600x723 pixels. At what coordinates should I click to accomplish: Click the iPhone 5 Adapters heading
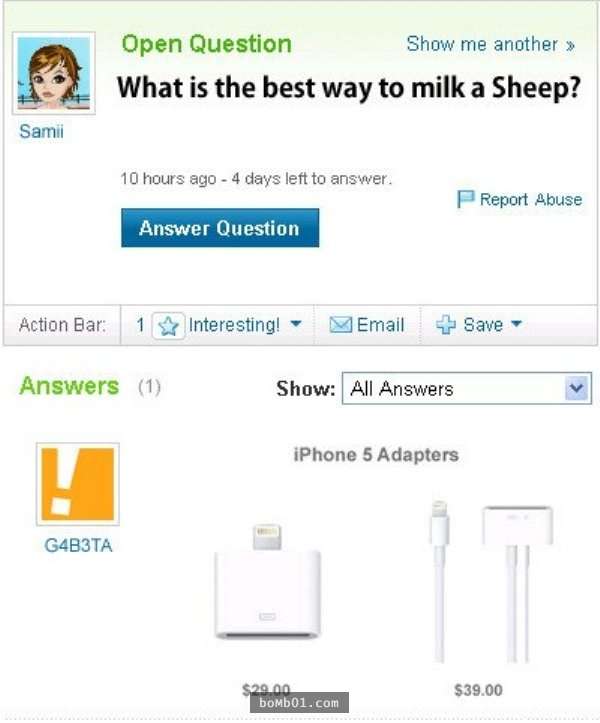pyautogui.click(x=376, y=455)
